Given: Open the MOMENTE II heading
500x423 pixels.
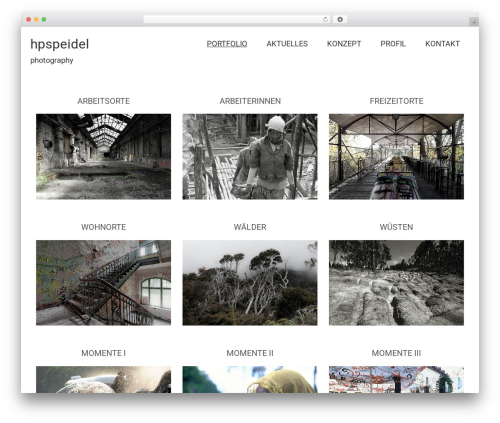Looking at the screenshot, I should 250,353.
